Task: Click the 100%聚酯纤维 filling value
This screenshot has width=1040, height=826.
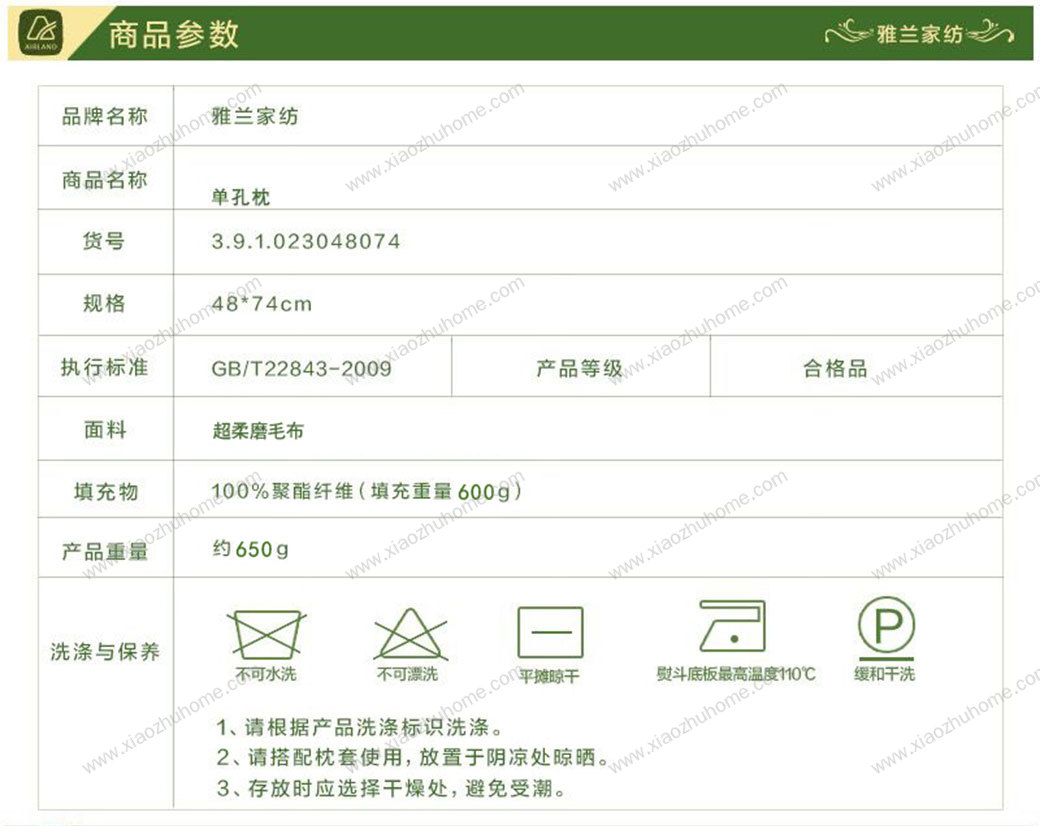Action: coord(366,491)
